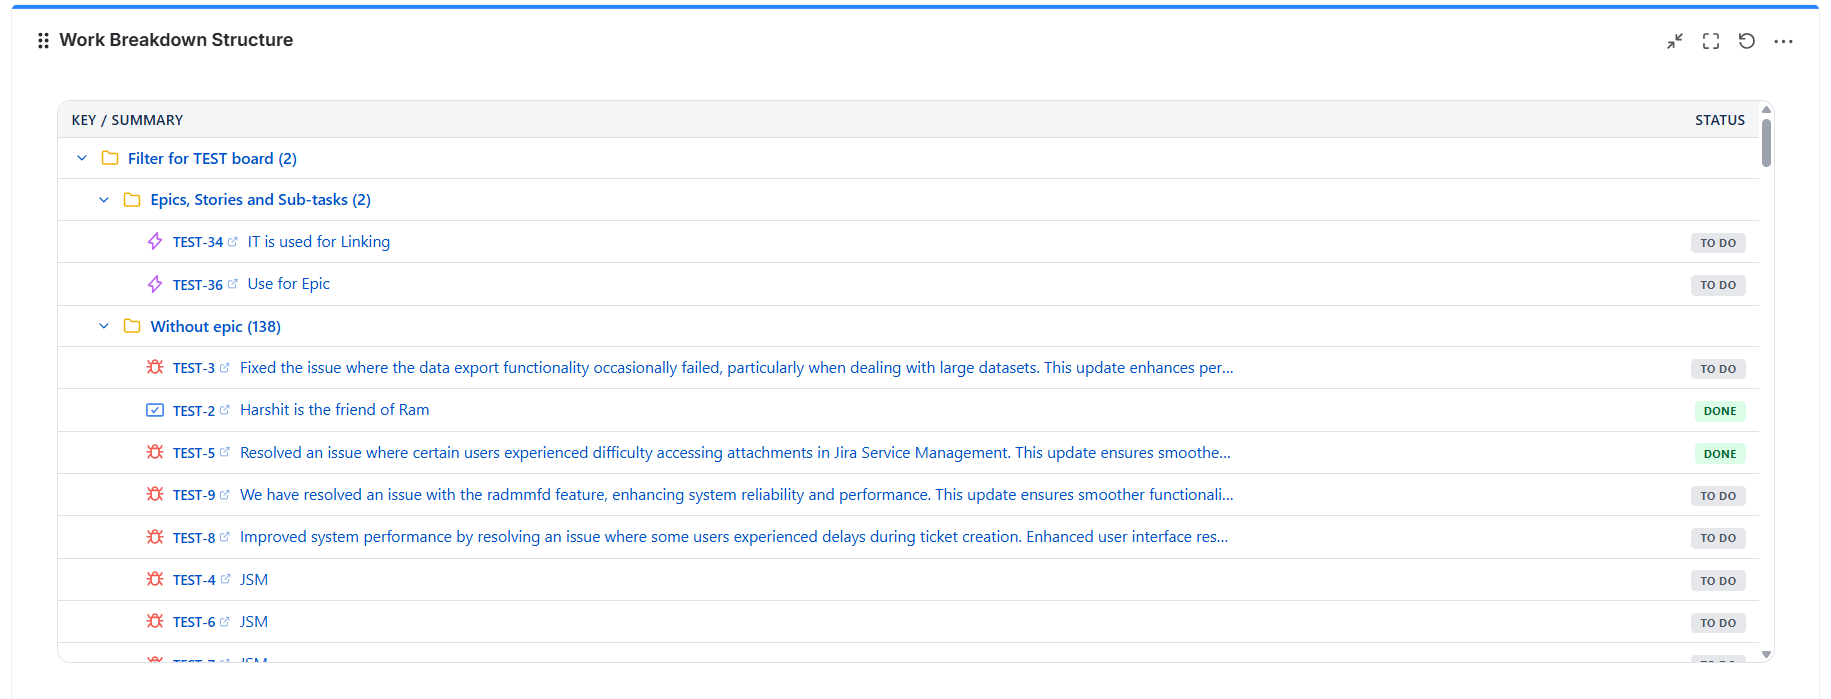Click the task icon beside TEST-2
The width and height of the screenshot is (1831, 699).
tap(155, 410)
